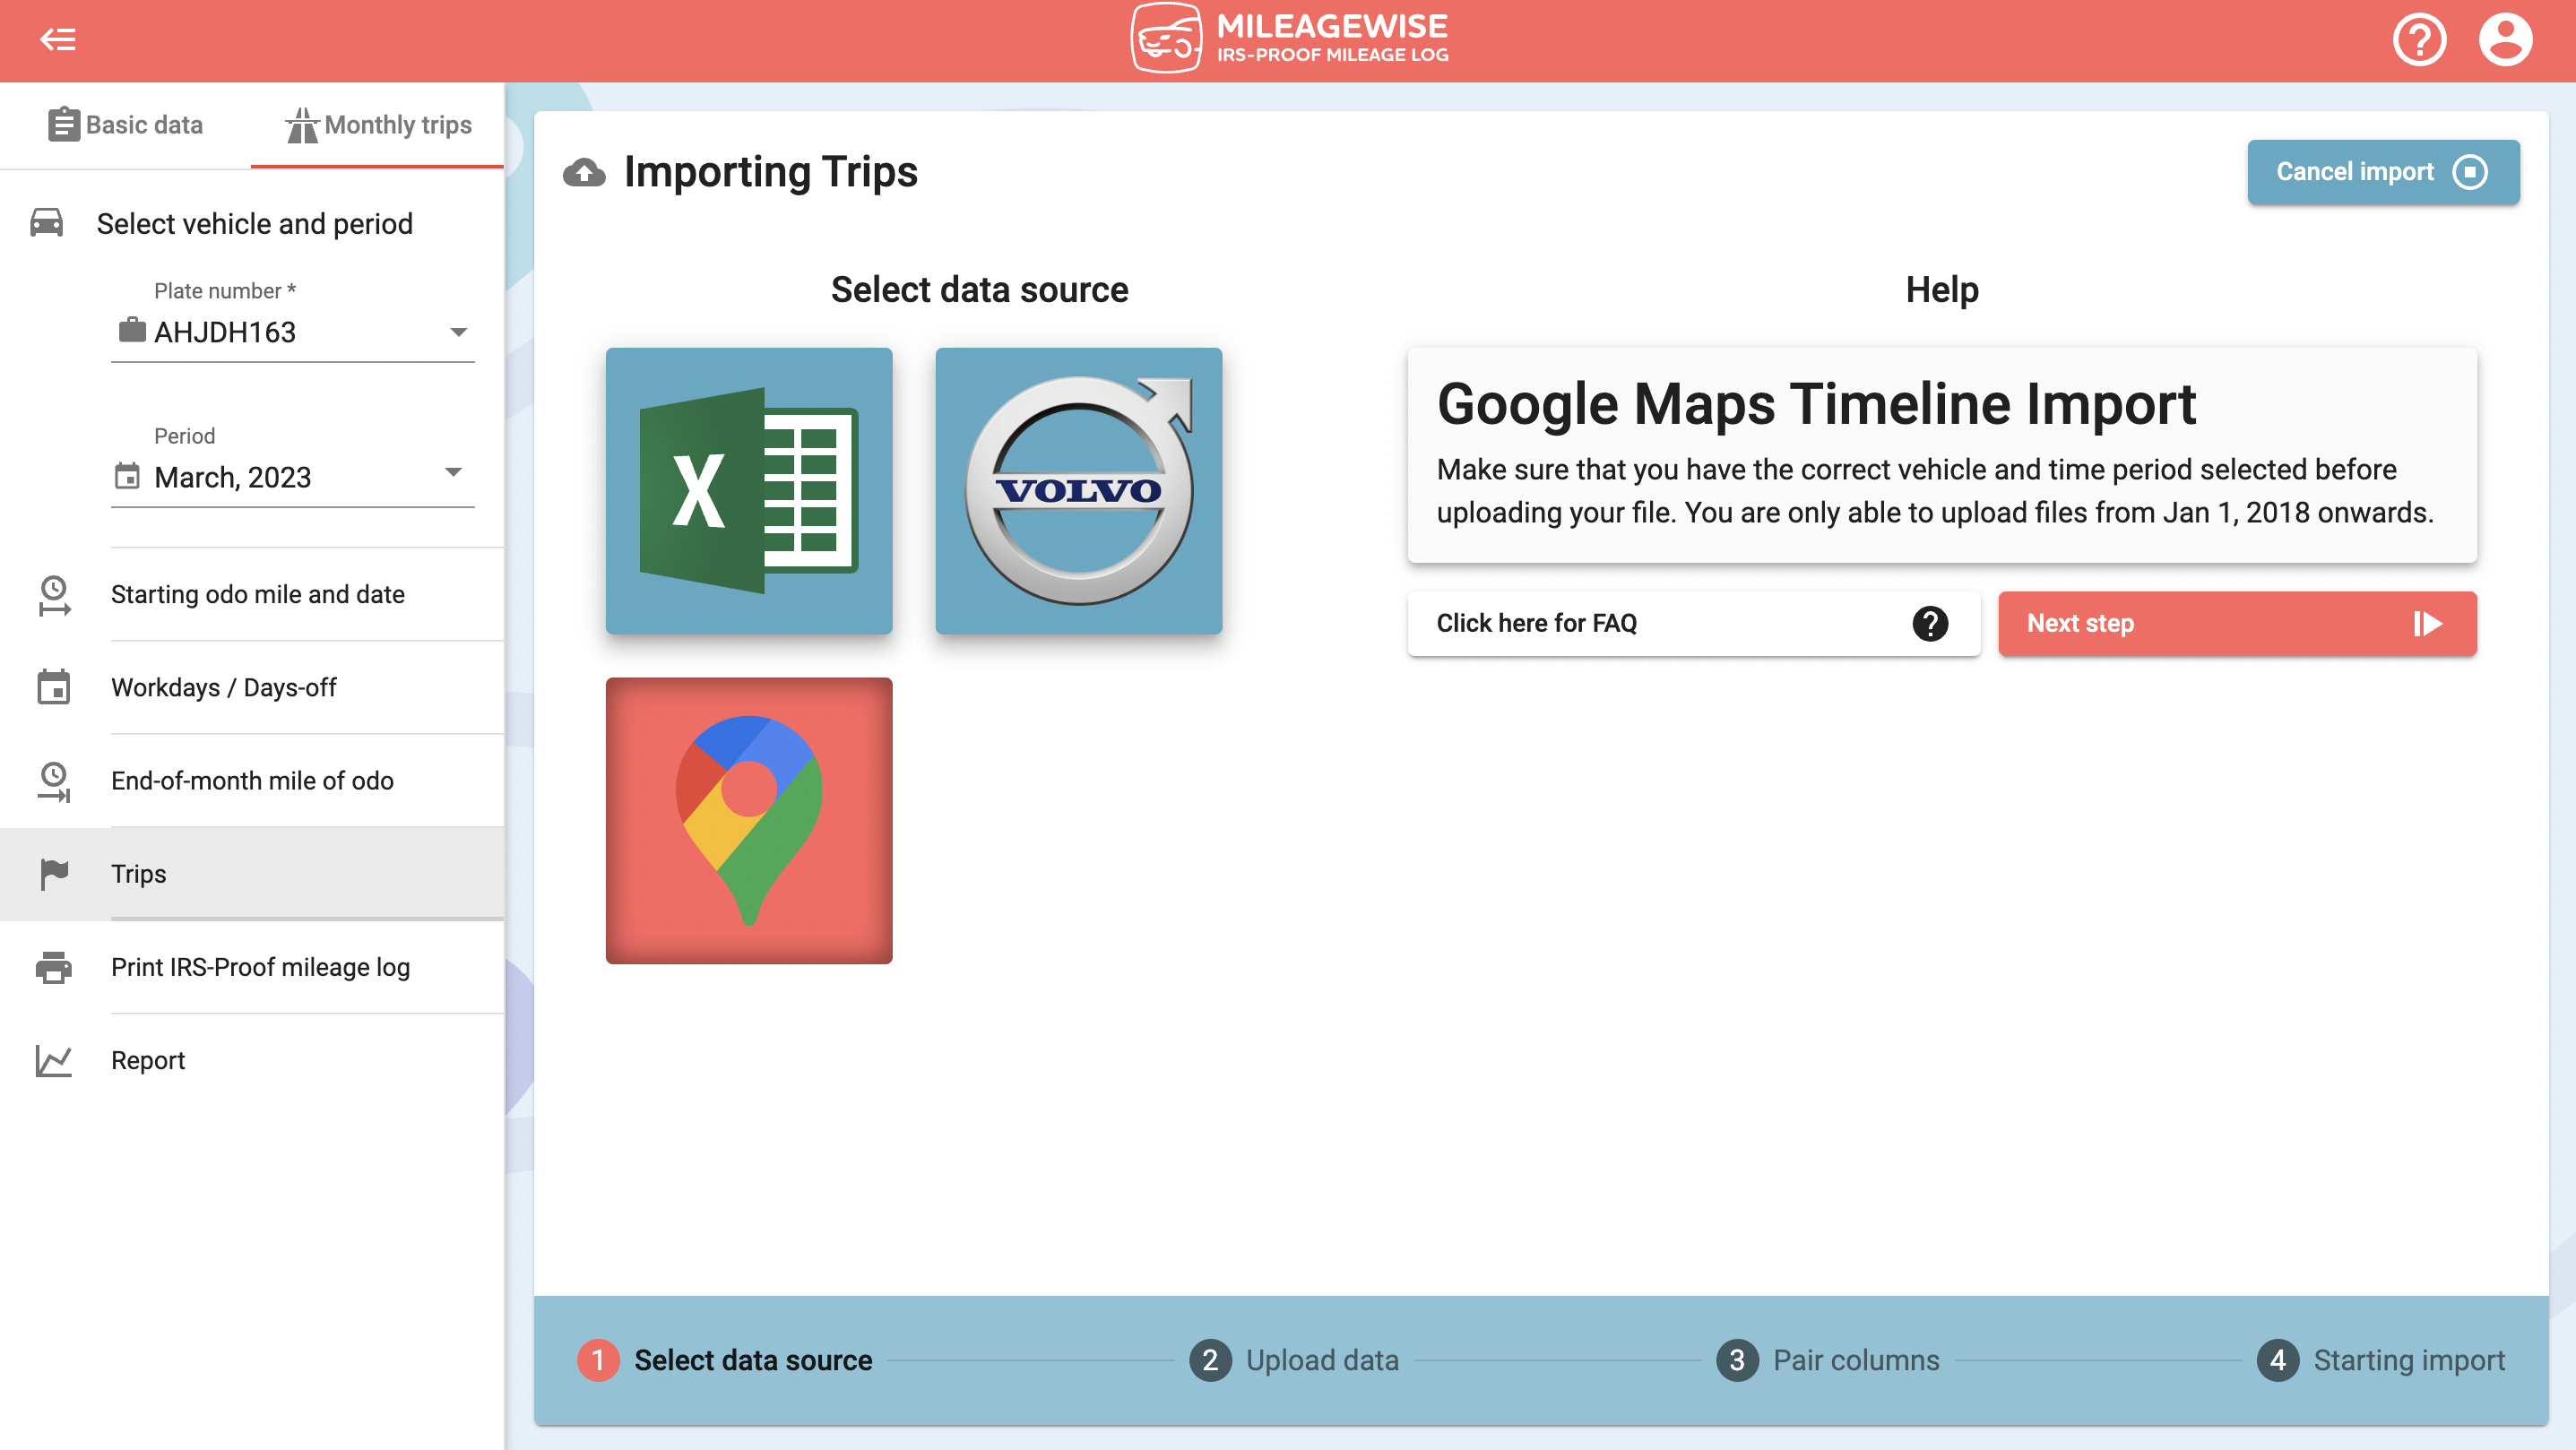Click the FAQ help link
2576x1450 pixels.
(x=1691, y=621)
